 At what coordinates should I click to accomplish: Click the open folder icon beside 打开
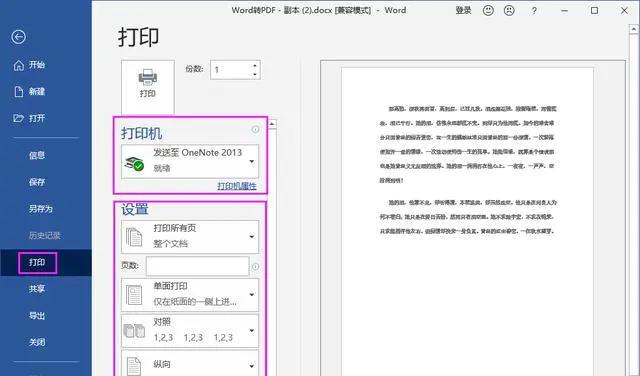[19, 118]
